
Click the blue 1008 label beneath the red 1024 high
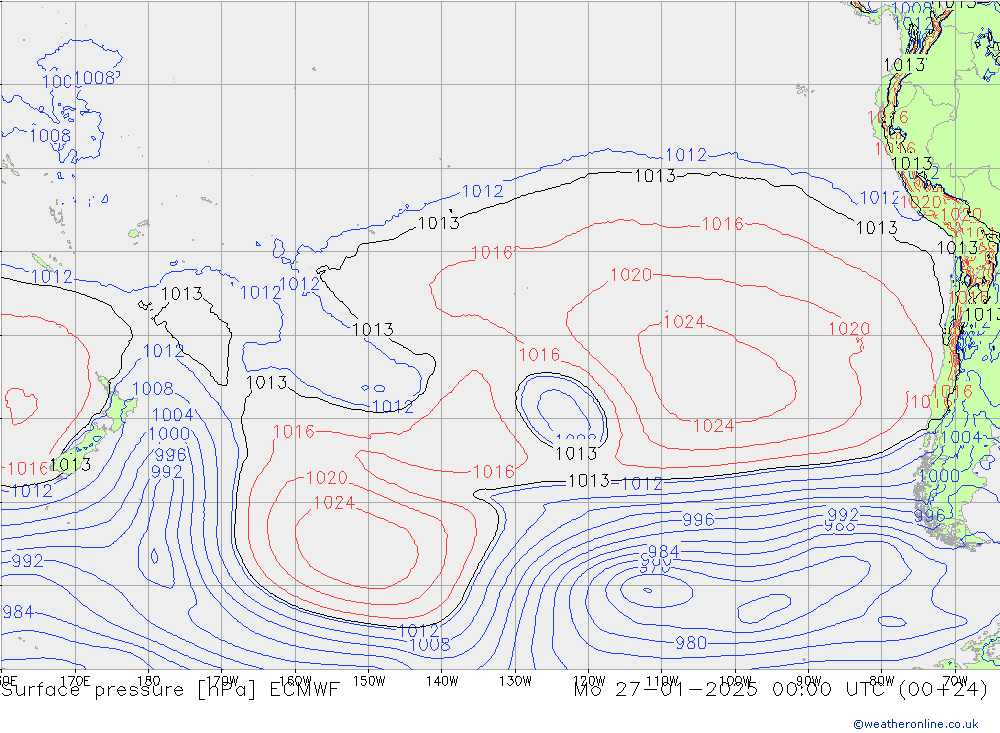430,644
